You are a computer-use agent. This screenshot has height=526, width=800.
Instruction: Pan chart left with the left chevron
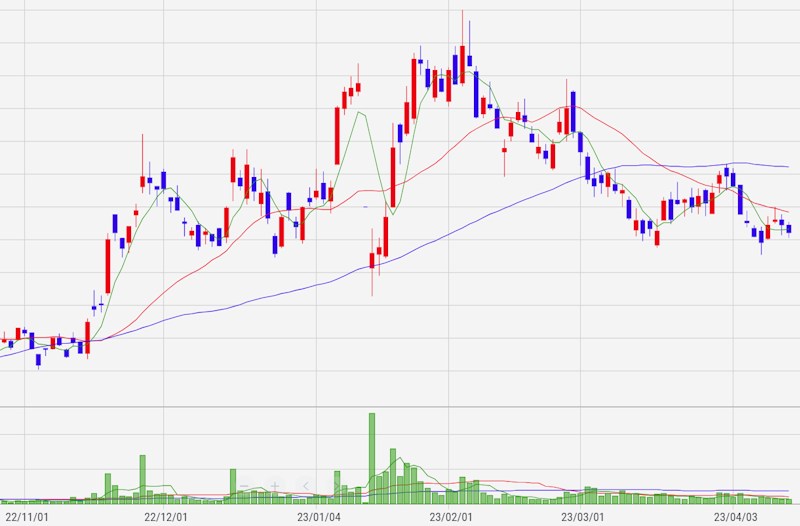click(x=306, y=486)
